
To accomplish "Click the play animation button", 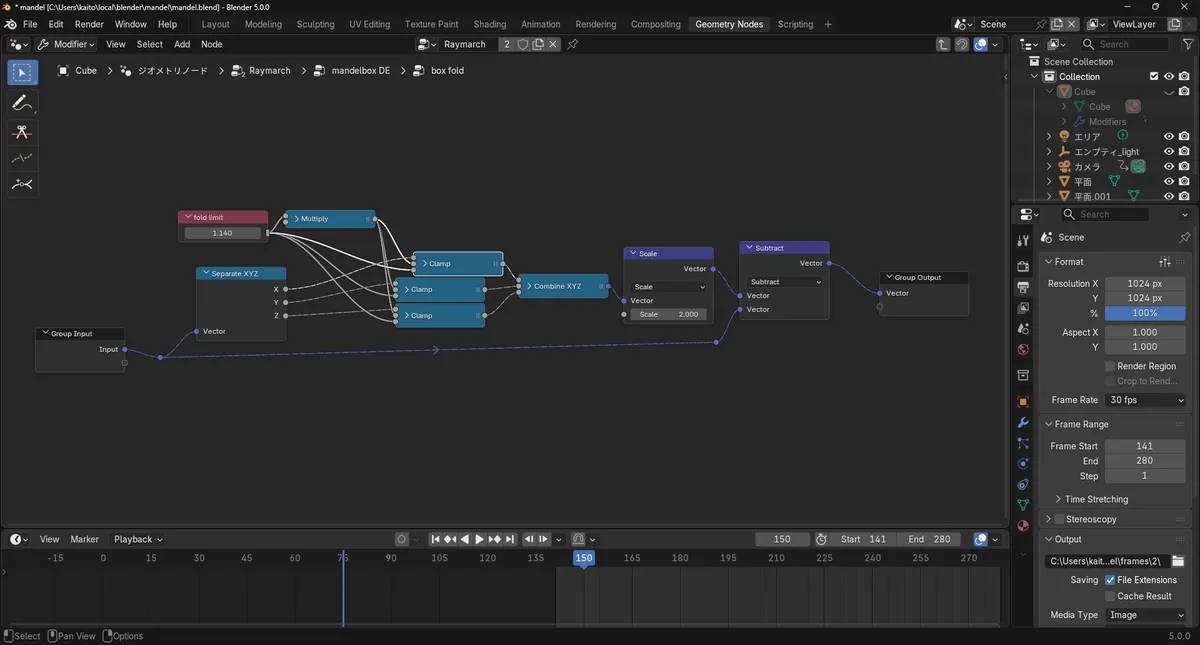I will coord(479,539).
